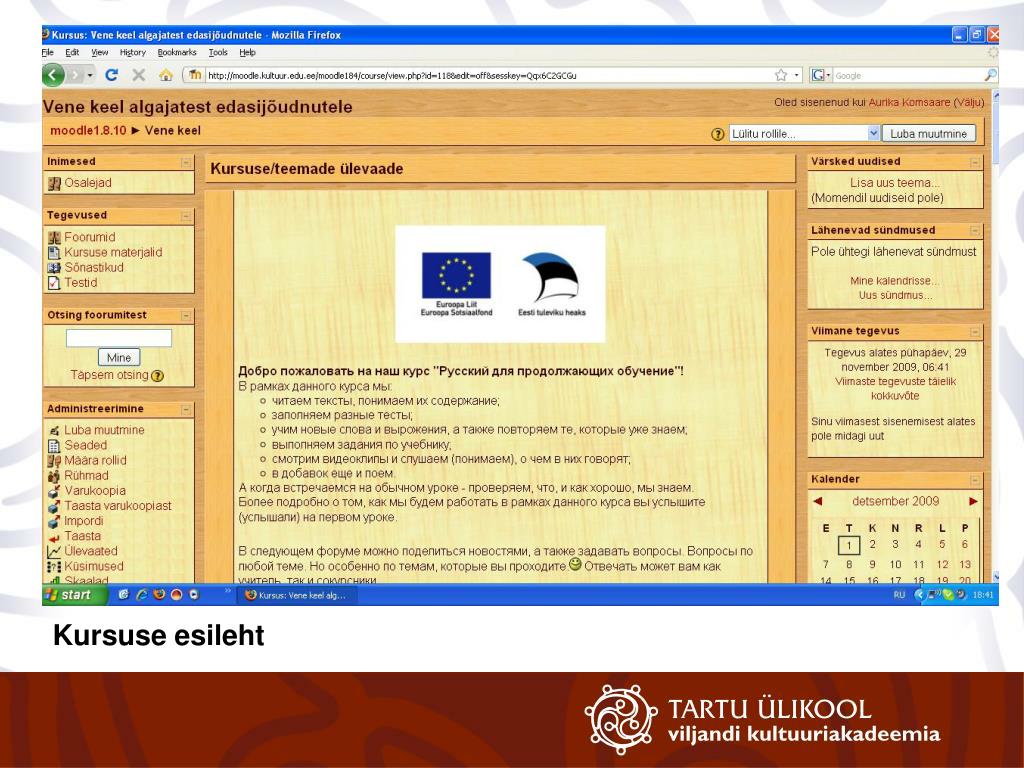Click the Sõnastikud glossary icon
Screen dimensions: 1024x768
point(54,268)
